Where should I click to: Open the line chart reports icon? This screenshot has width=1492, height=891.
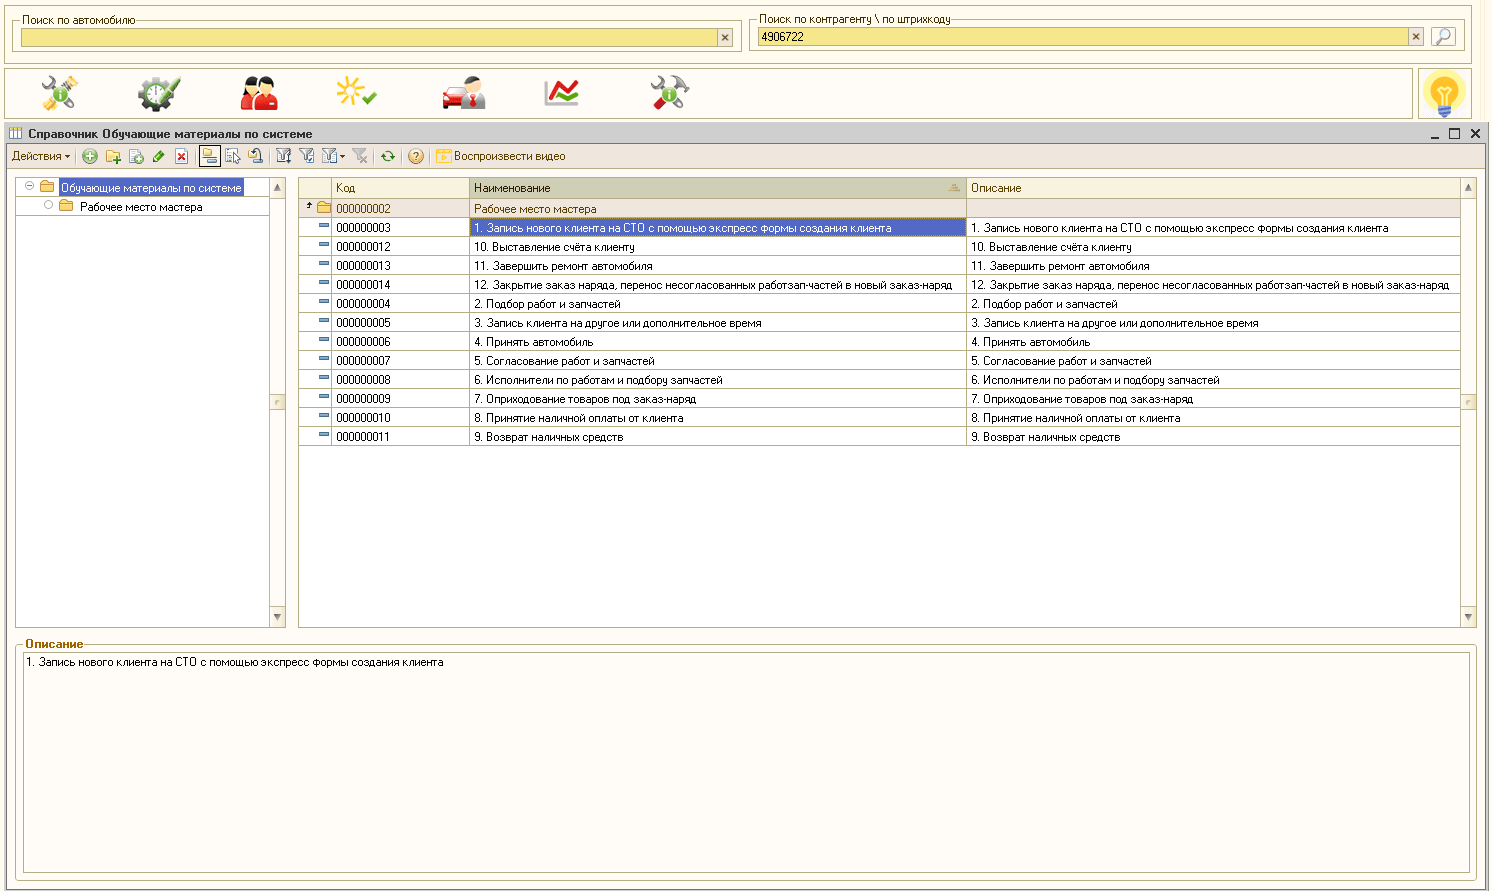coord(561,93)
